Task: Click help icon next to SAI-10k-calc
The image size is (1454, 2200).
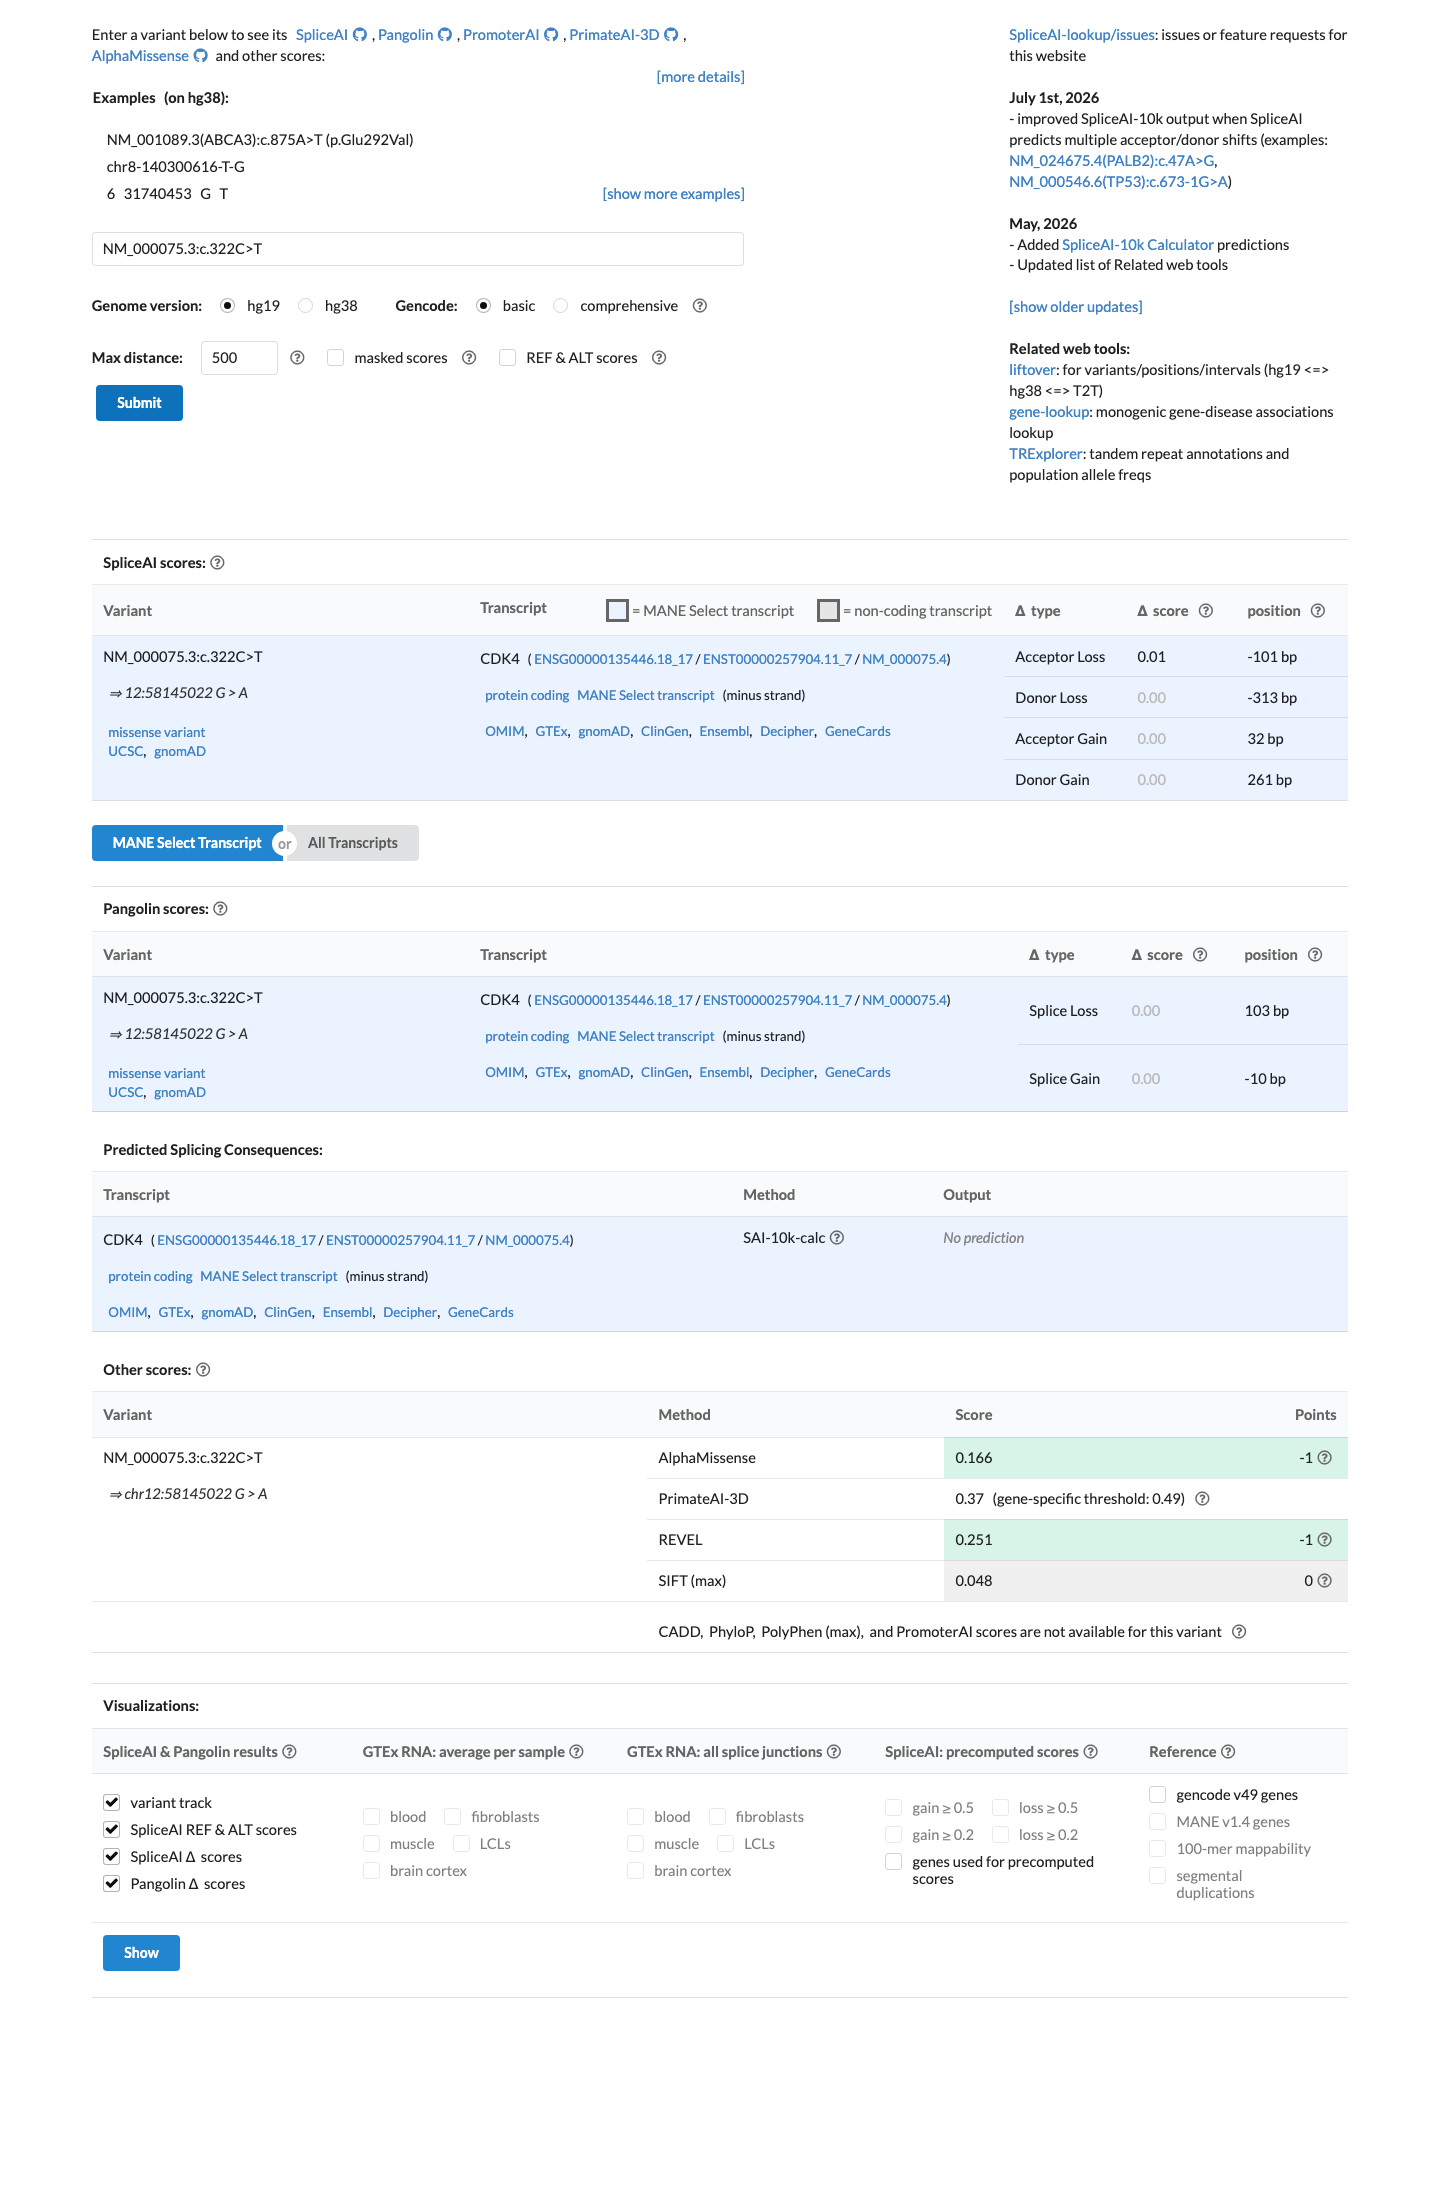Action: (837, 1238)
